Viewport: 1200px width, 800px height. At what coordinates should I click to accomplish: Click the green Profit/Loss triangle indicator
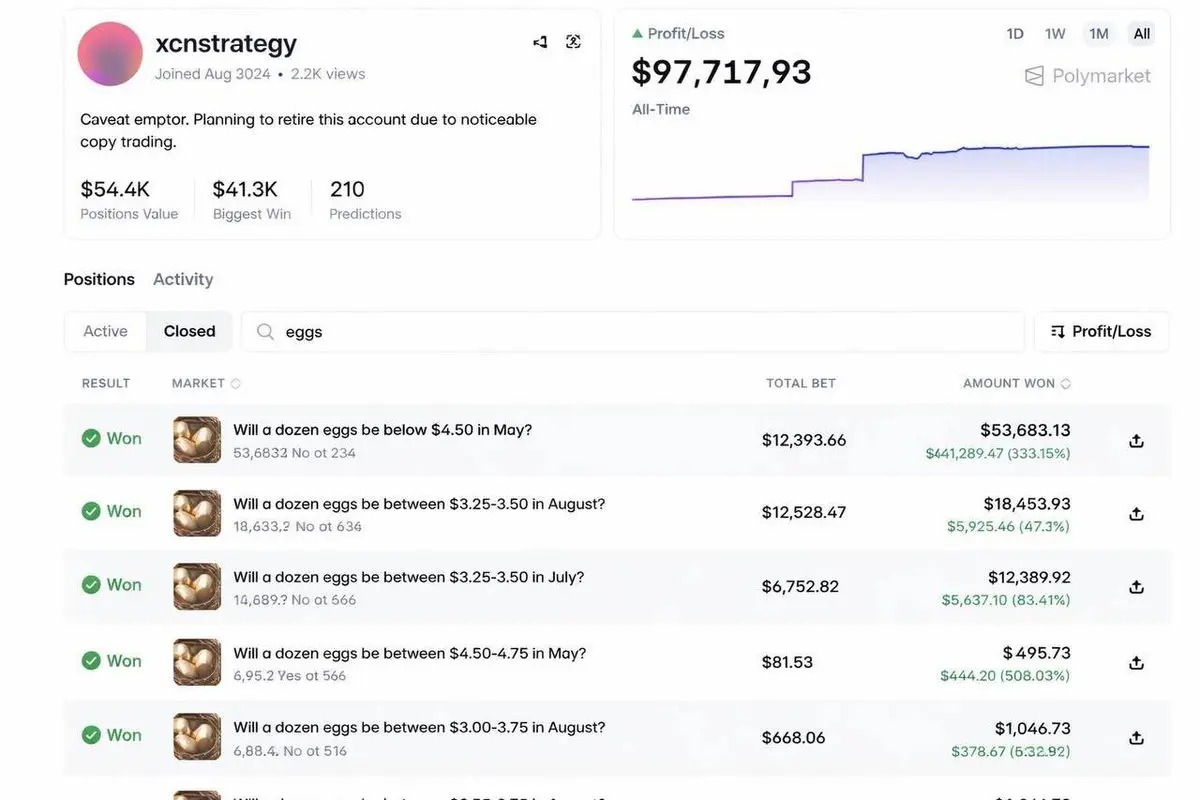point(637,34)
